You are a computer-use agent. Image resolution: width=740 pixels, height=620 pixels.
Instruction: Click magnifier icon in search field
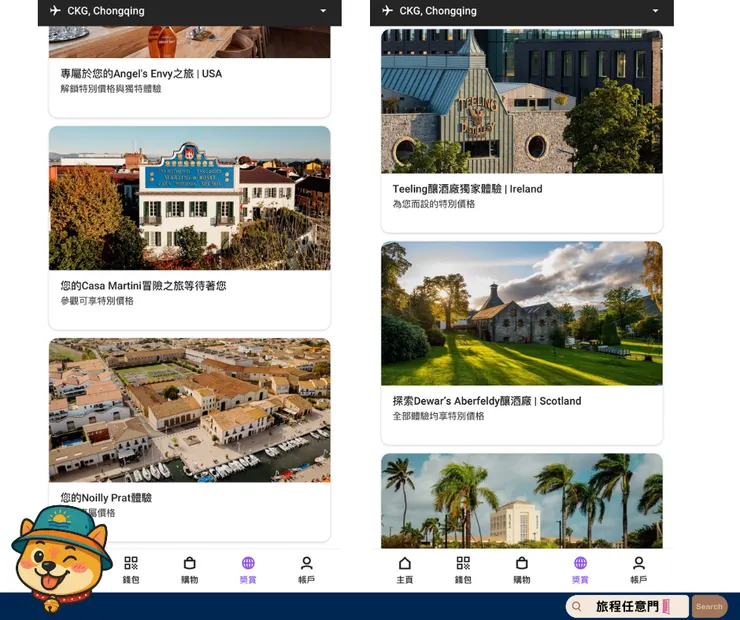coord(577,606)
